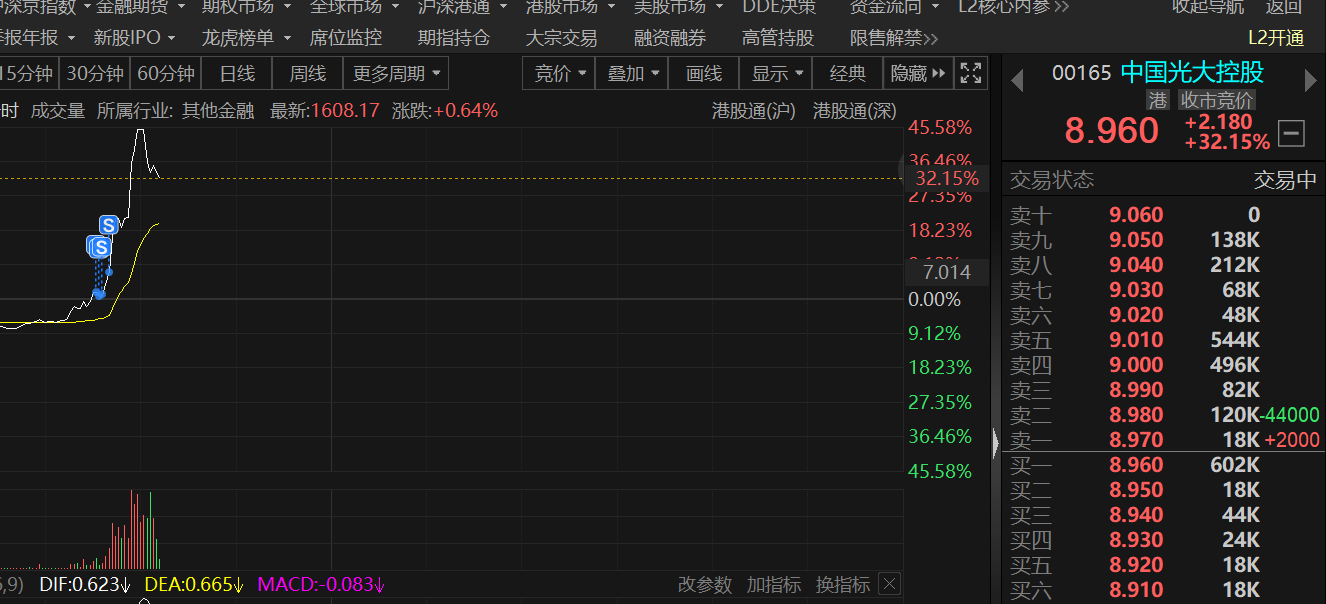Open 金融期货 dropdown menu
Image resolution: width=1326 pixels, height=604 pixels.
pyautogui.click(x=140, y=7)
